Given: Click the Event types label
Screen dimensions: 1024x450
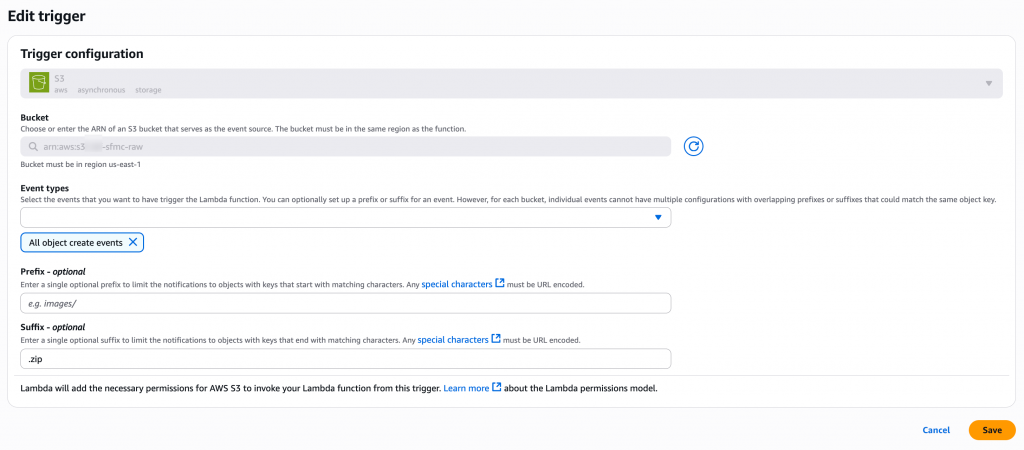Looking at the screenshot, I should click(x=44, y=188).
